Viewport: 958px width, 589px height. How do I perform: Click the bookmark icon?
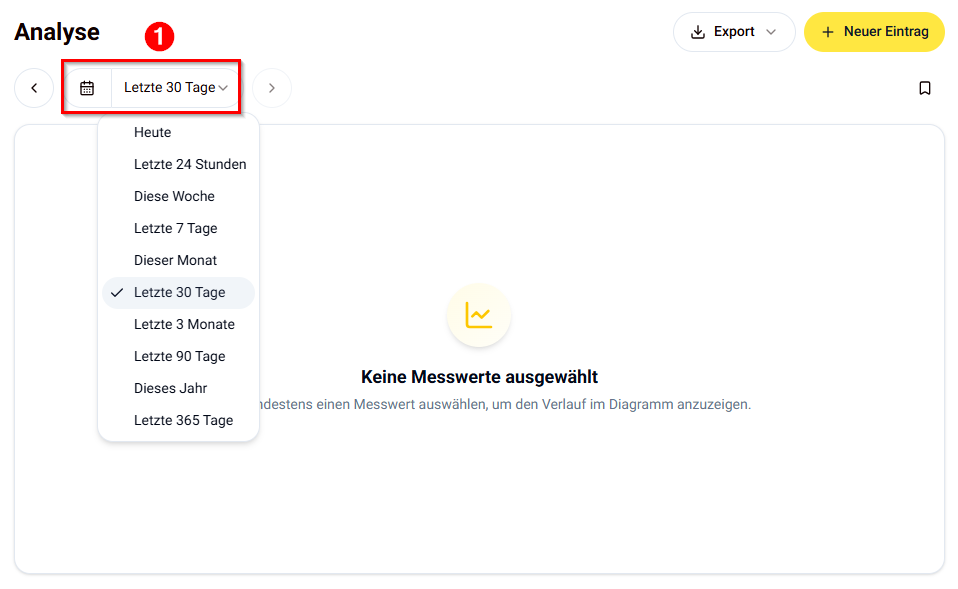tap(925, 88)
